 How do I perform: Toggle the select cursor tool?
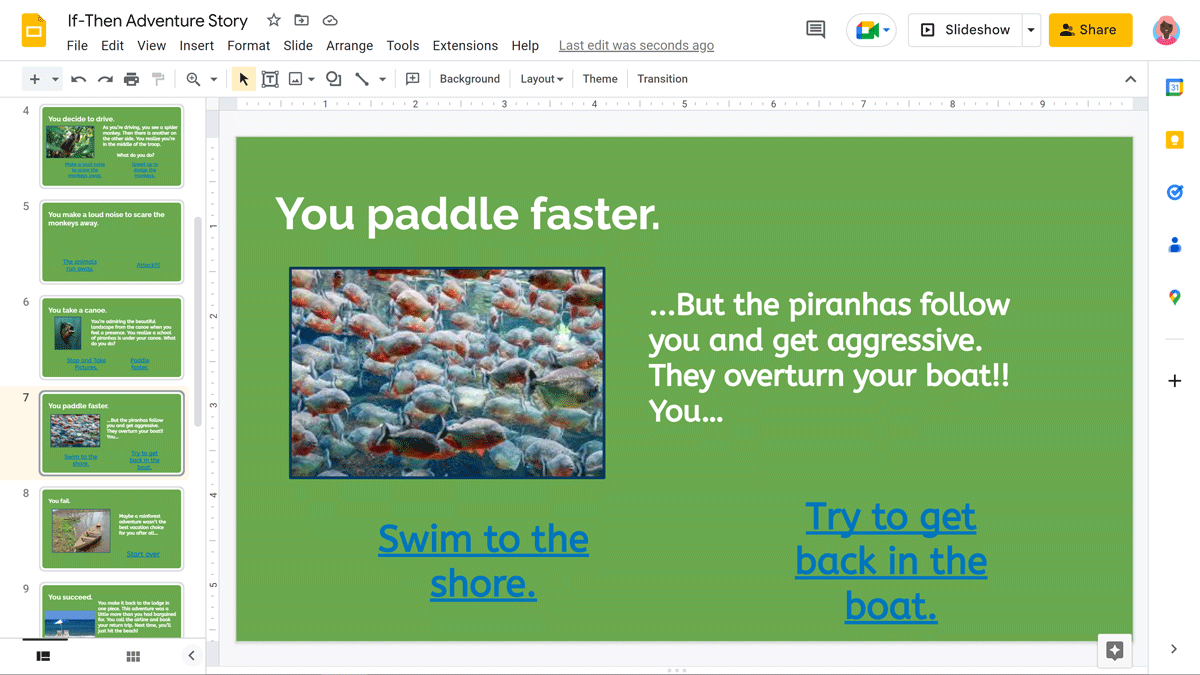(243, 78)
